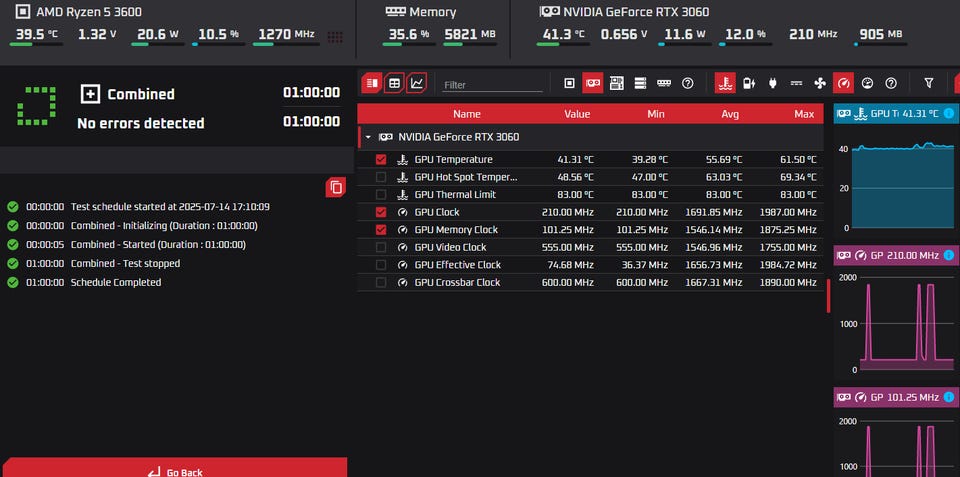
Task: Toggle voltage sensor type filter icon
Action: (x=749, y=83)
